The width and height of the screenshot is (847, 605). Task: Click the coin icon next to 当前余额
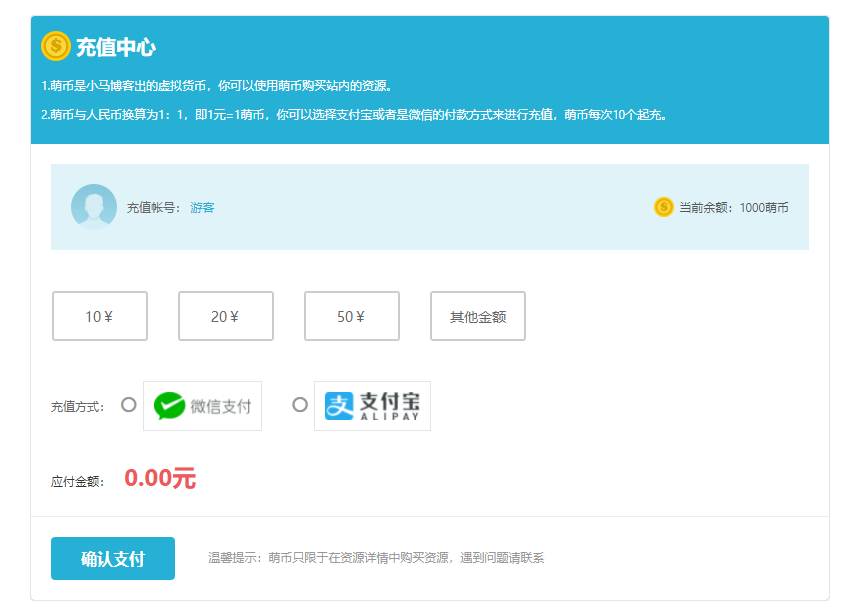[662, 207]
